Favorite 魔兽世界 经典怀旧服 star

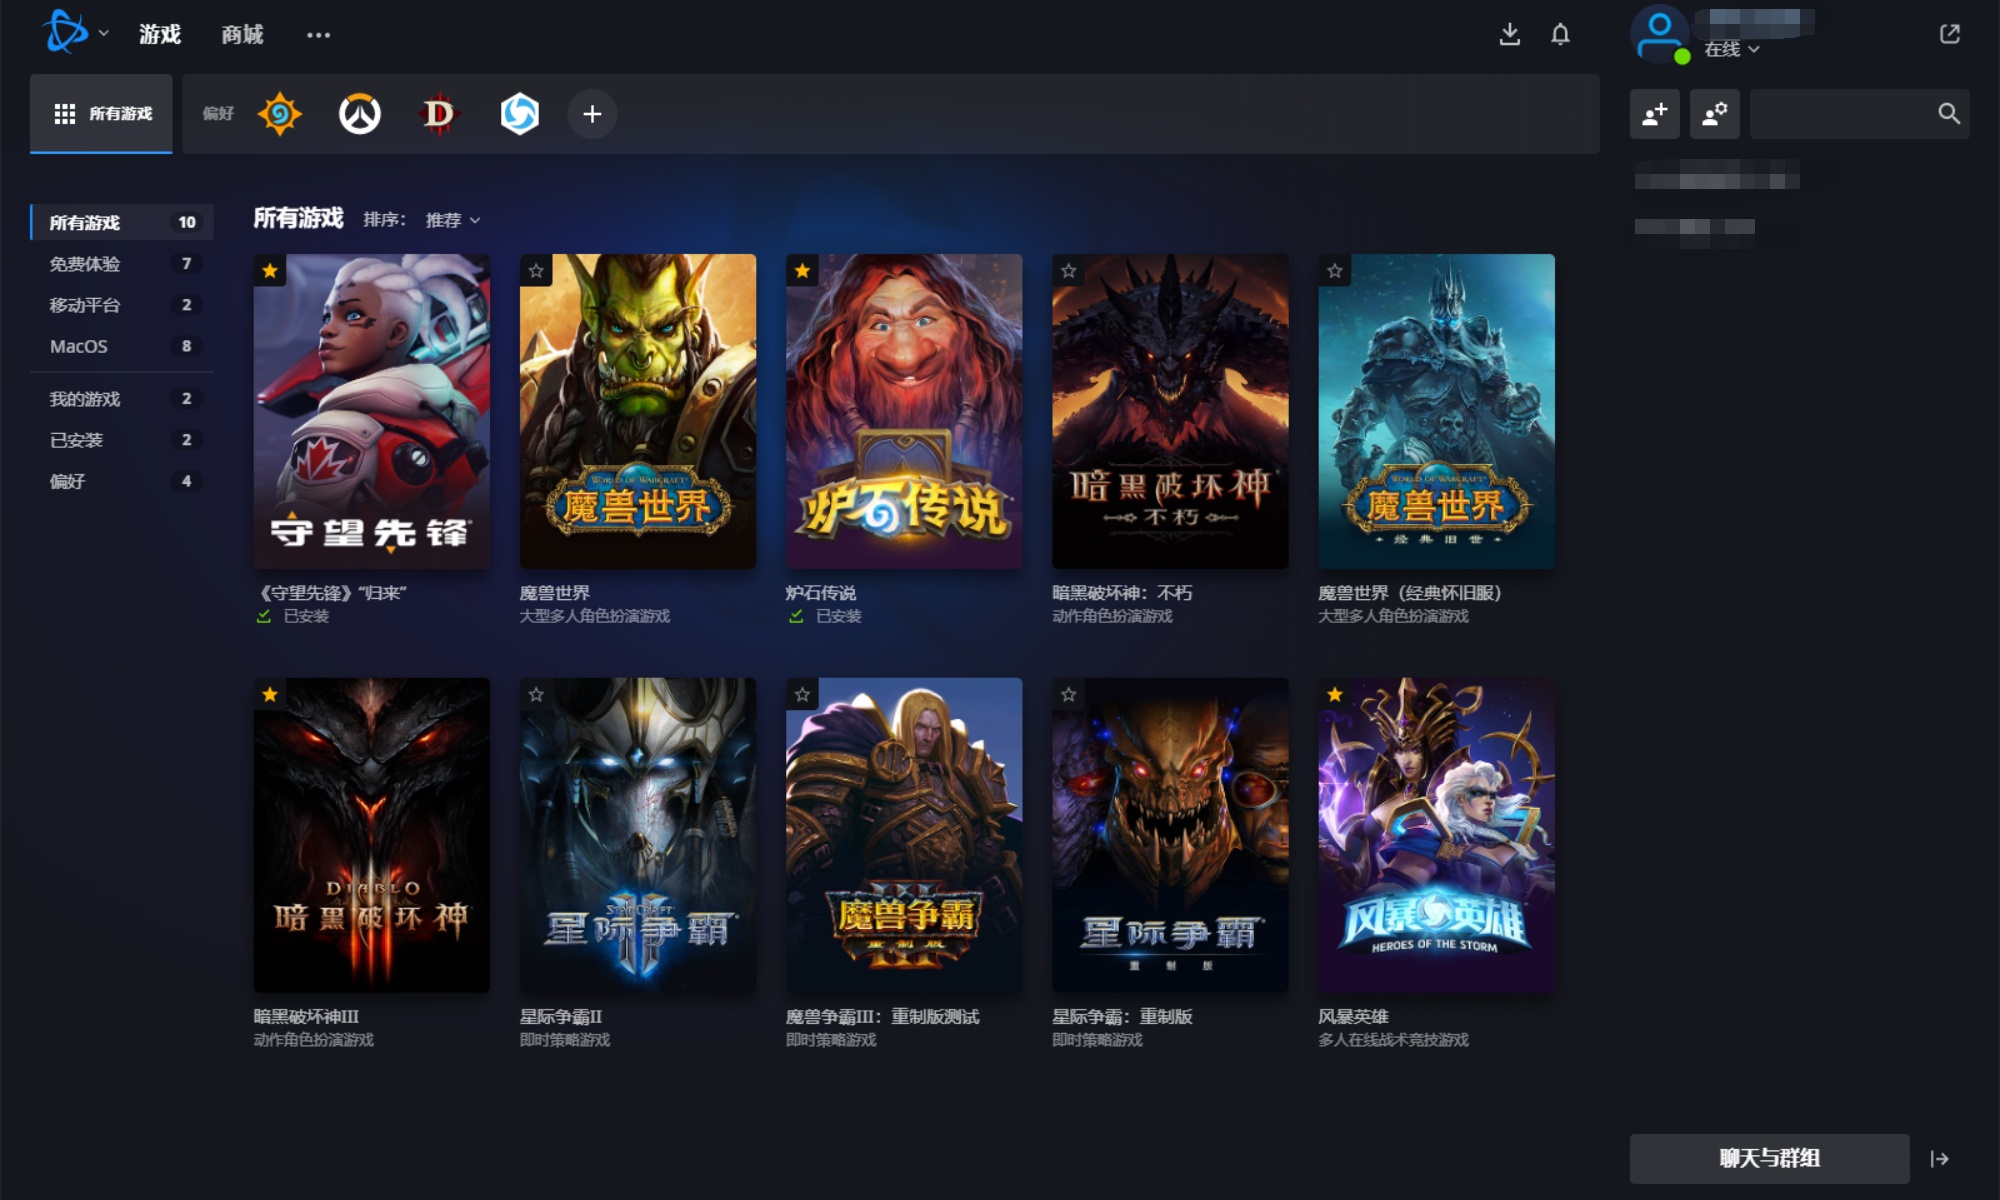[1335, 271]
